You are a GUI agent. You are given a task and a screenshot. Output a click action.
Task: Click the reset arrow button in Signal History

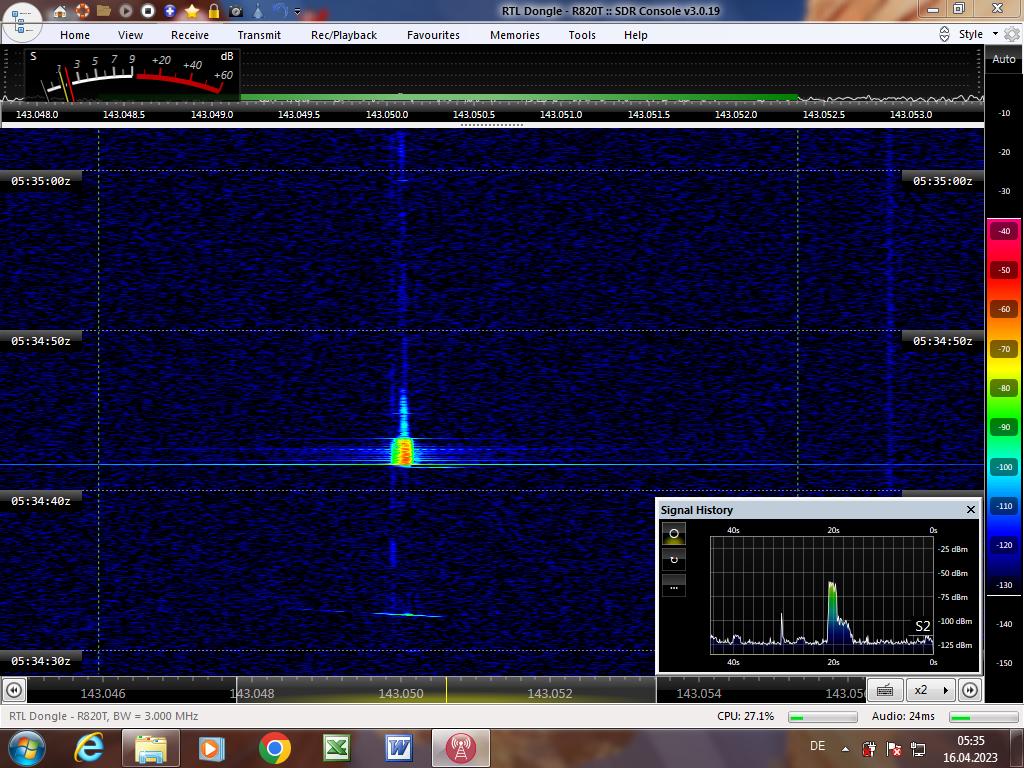click(x=674, y=560)
